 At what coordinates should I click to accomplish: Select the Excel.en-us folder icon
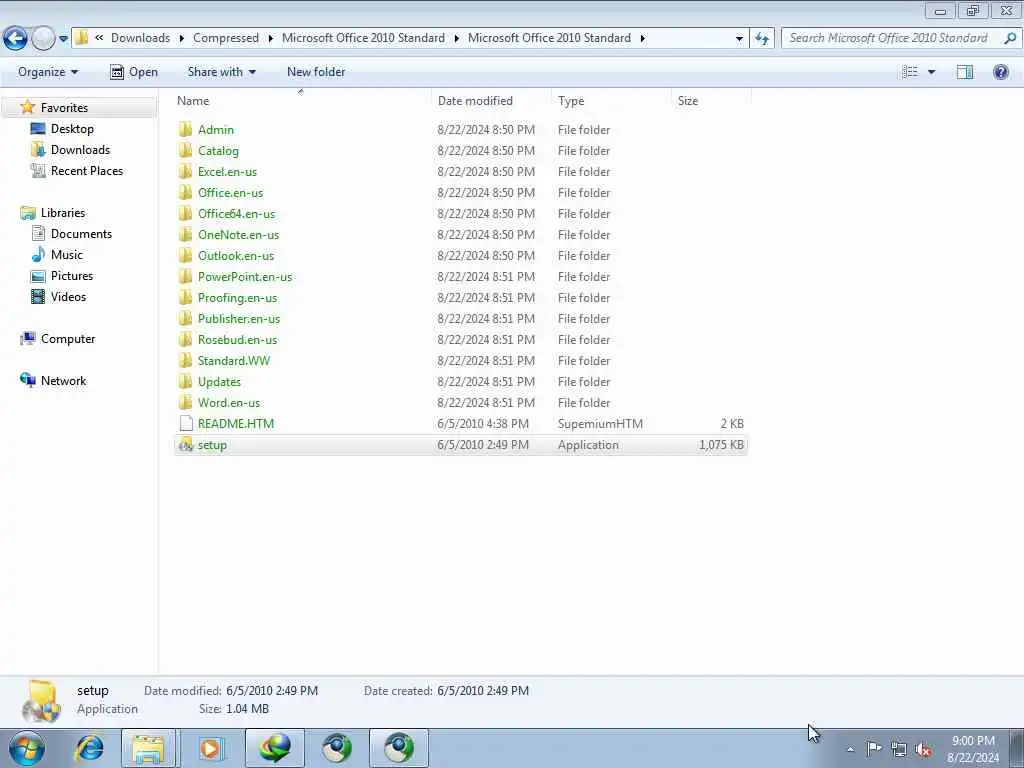coord(185,171)
